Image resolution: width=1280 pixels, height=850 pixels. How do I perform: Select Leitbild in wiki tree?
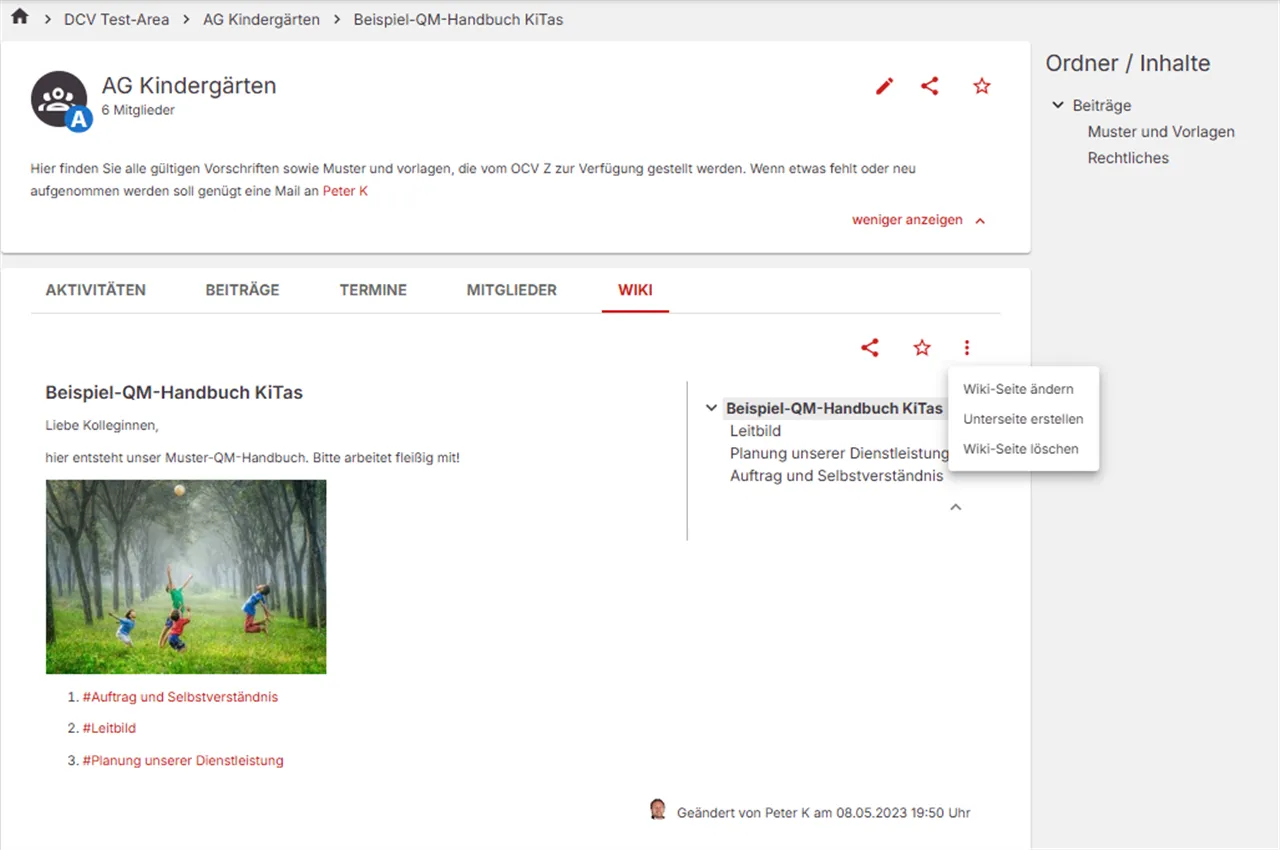click(755, 431)
